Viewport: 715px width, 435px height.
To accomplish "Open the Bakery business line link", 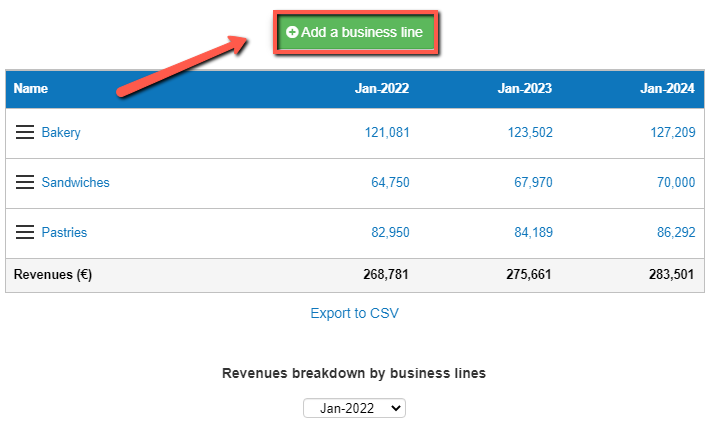I will pos(61,132).
